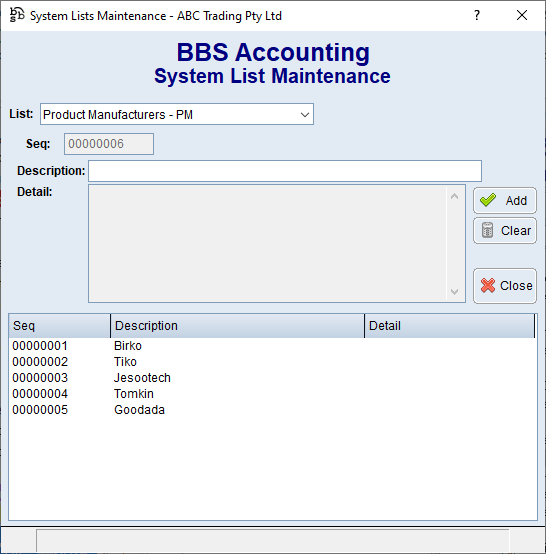Select the Jesootech entry
Viewport: 546px width, 554px height.
142,378
